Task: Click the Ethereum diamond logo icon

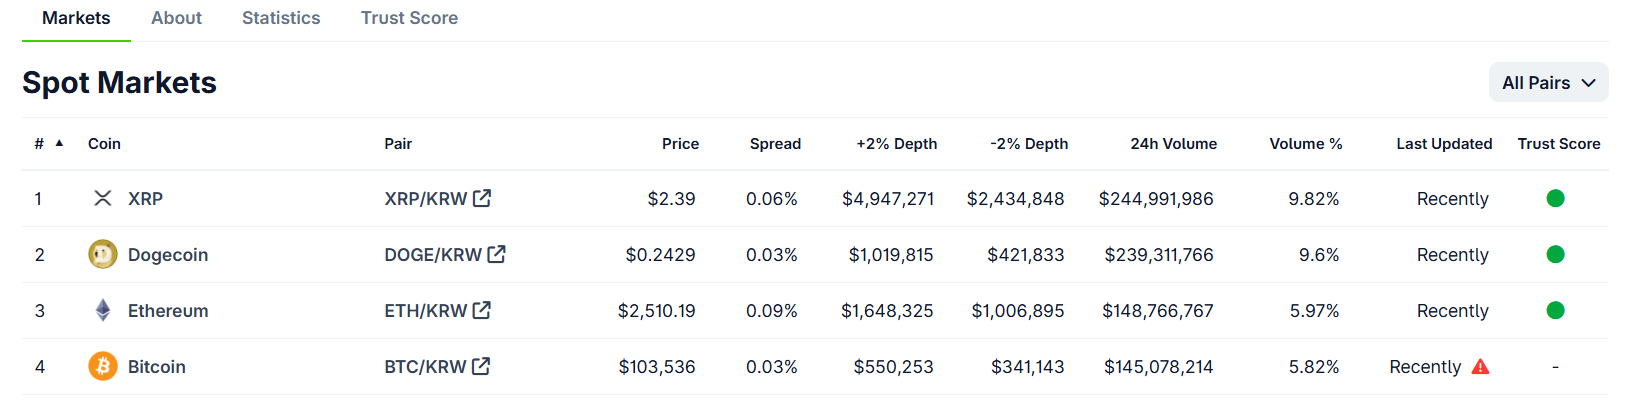Action: click(102, 311)
